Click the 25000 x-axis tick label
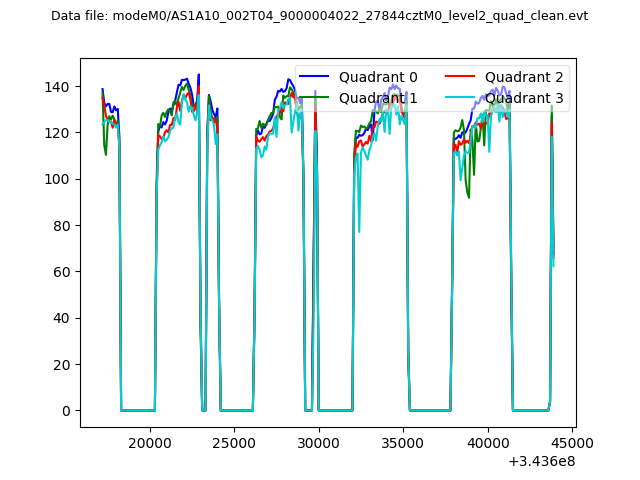 click(234, 443)
